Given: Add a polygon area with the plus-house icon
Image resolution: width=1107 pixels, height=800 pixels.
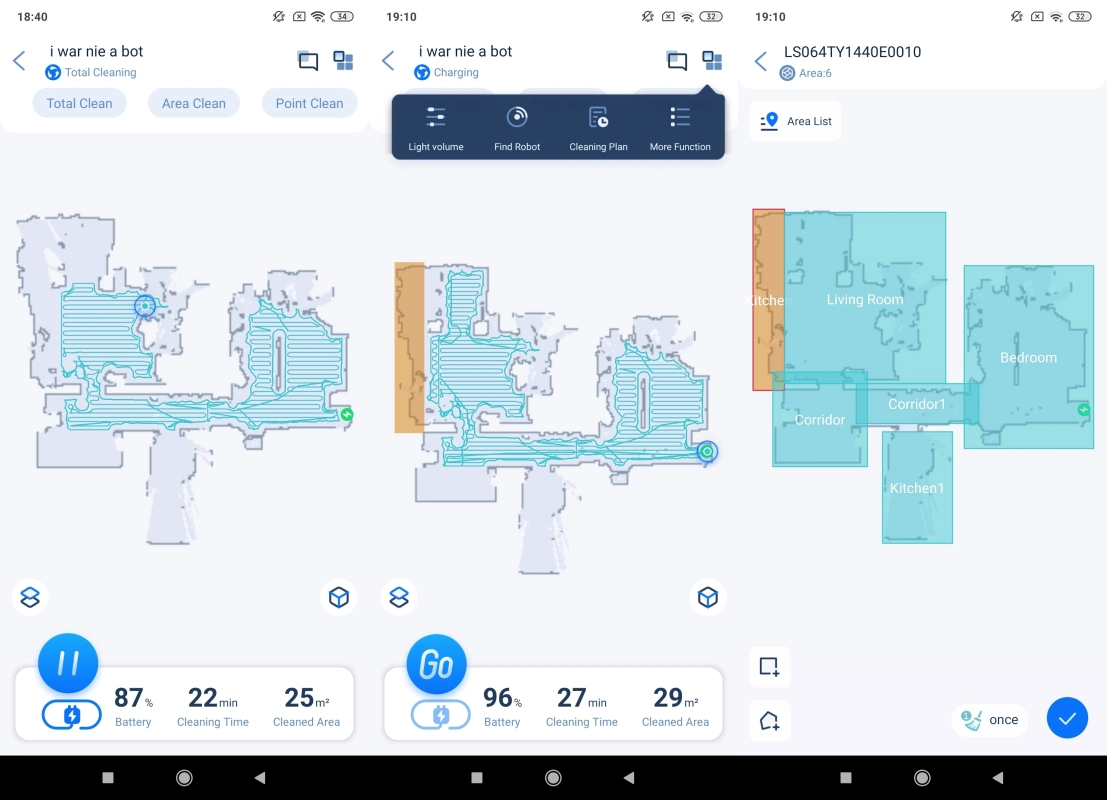Looking at the screenshot, I should (x=770, y=721).
